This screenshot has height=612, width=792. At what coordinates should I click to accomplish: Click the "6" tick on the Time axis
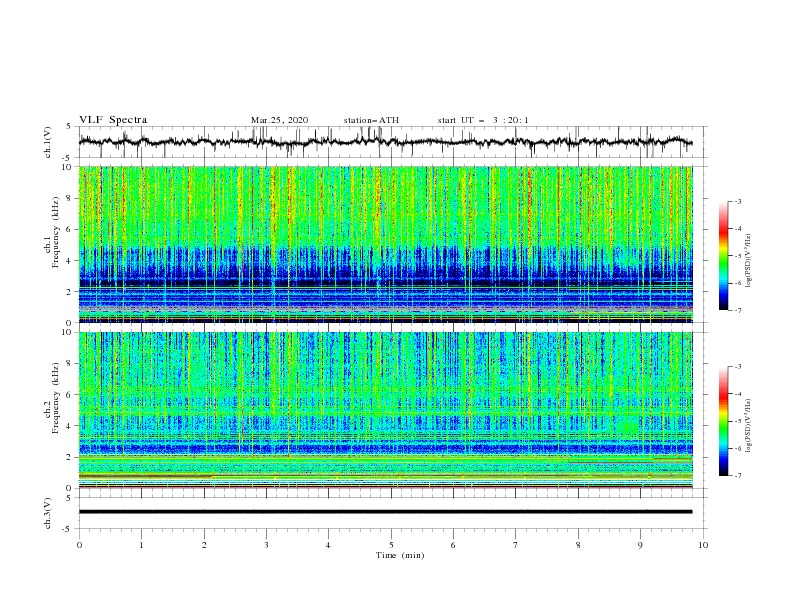tap(453, 545)
